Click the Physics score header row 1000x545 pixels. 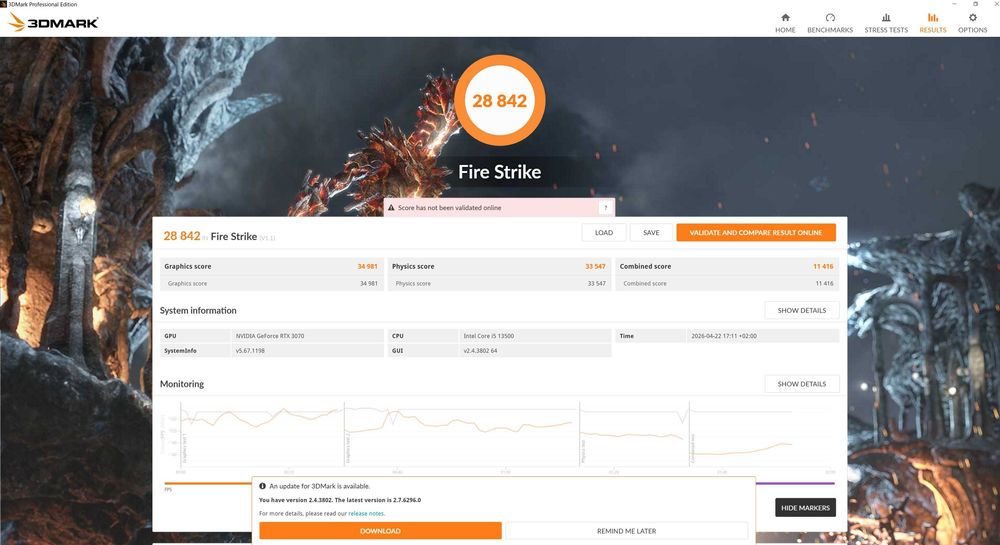(x=499, y=266)
